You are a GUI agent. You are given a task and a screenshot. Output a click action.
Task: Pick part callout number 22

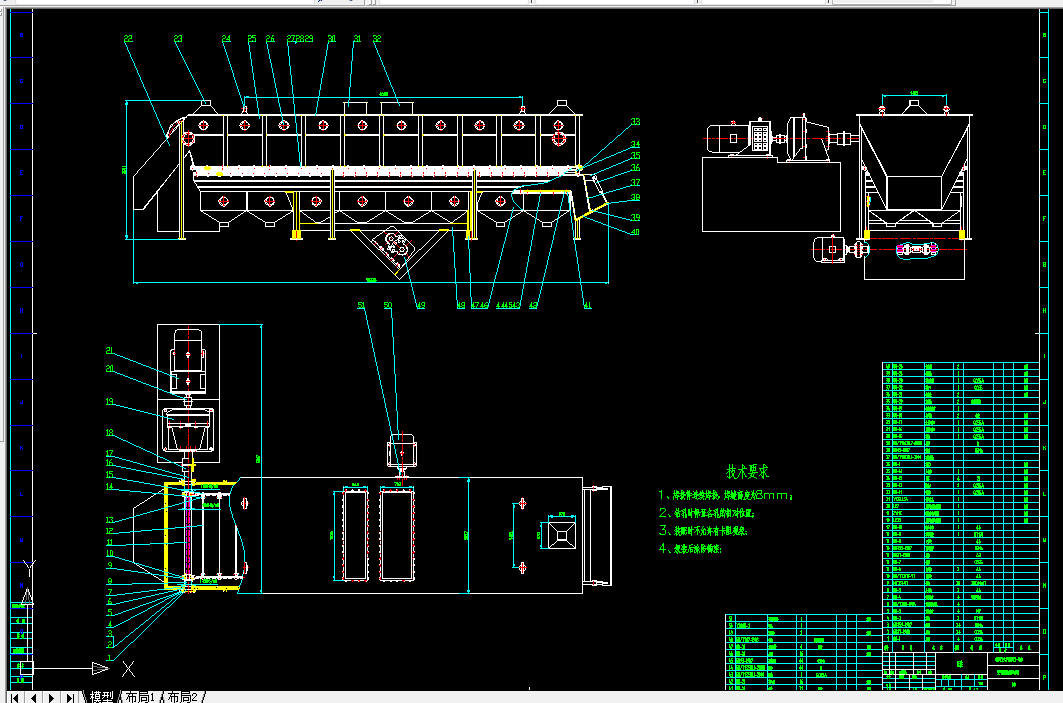[128, 39]
